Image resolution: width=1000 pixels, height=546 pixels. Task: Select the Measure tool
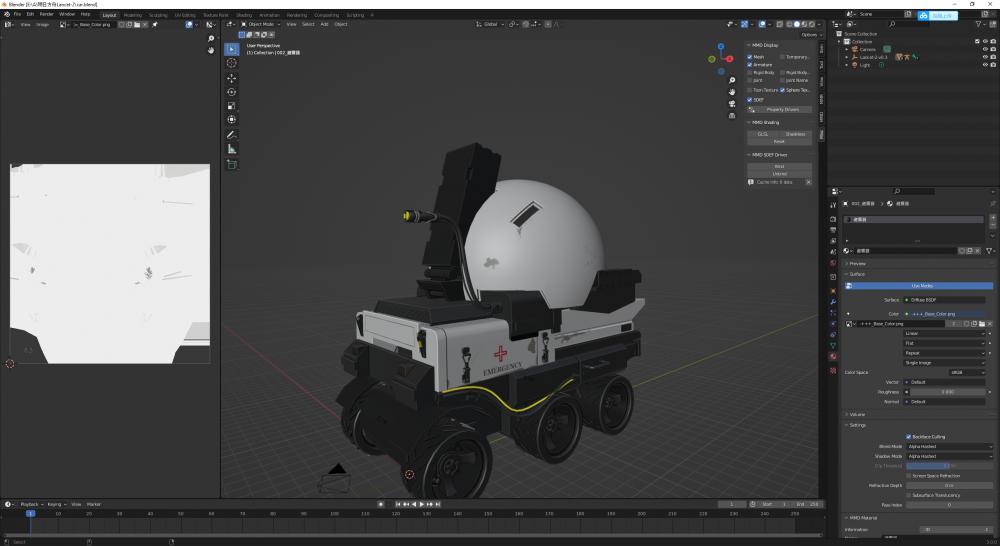point(232,149)
